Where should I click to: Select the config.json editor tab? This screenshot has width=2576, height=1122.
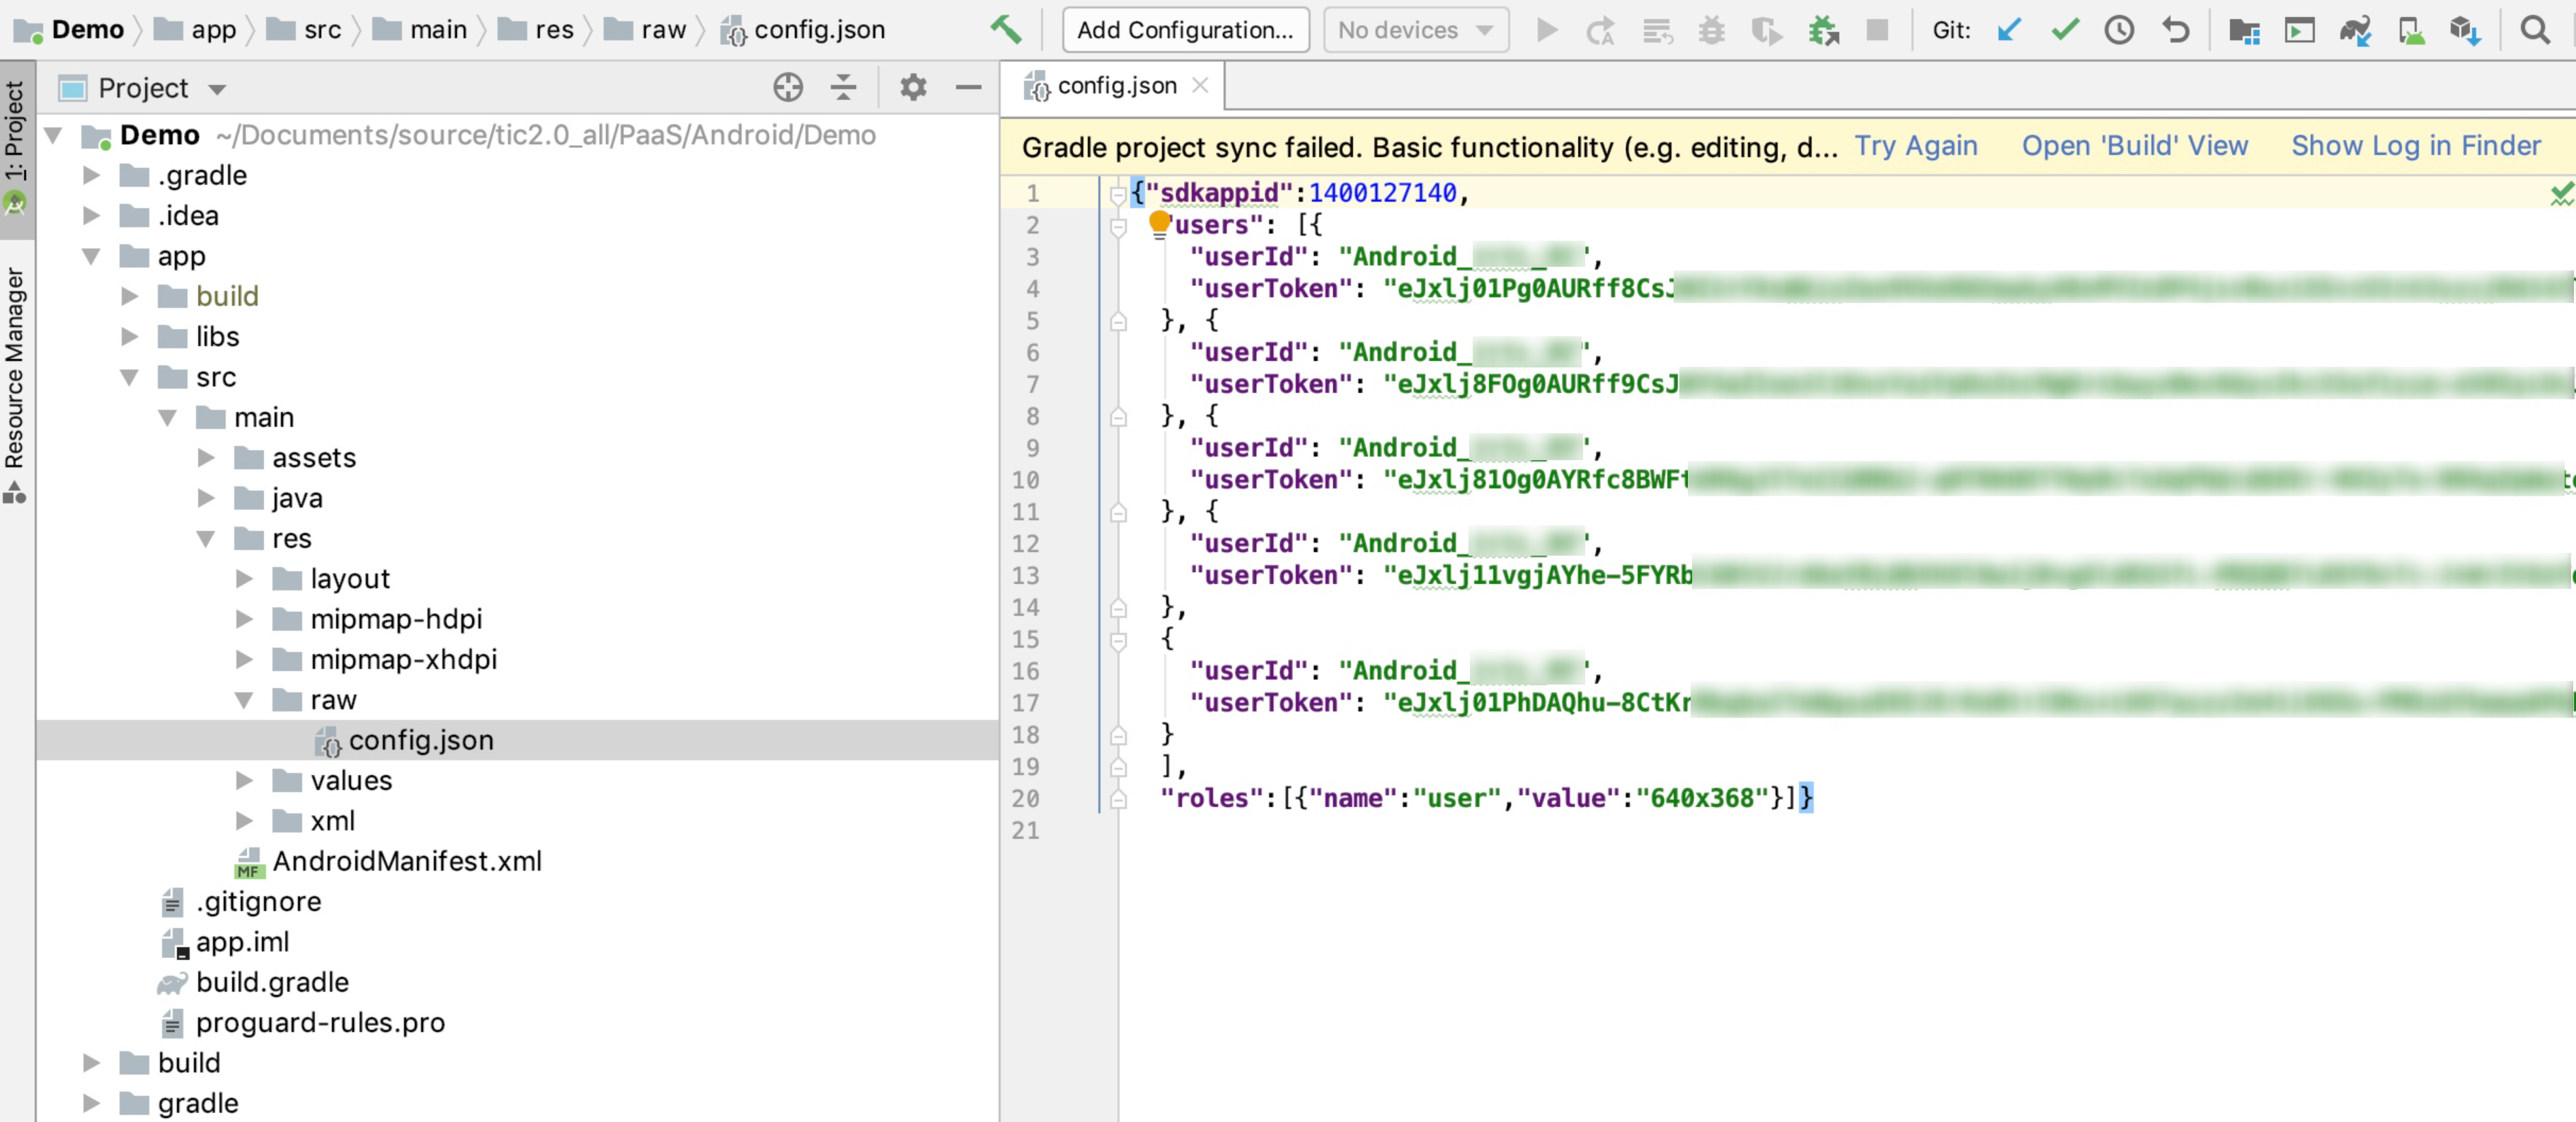(1115, 86)
